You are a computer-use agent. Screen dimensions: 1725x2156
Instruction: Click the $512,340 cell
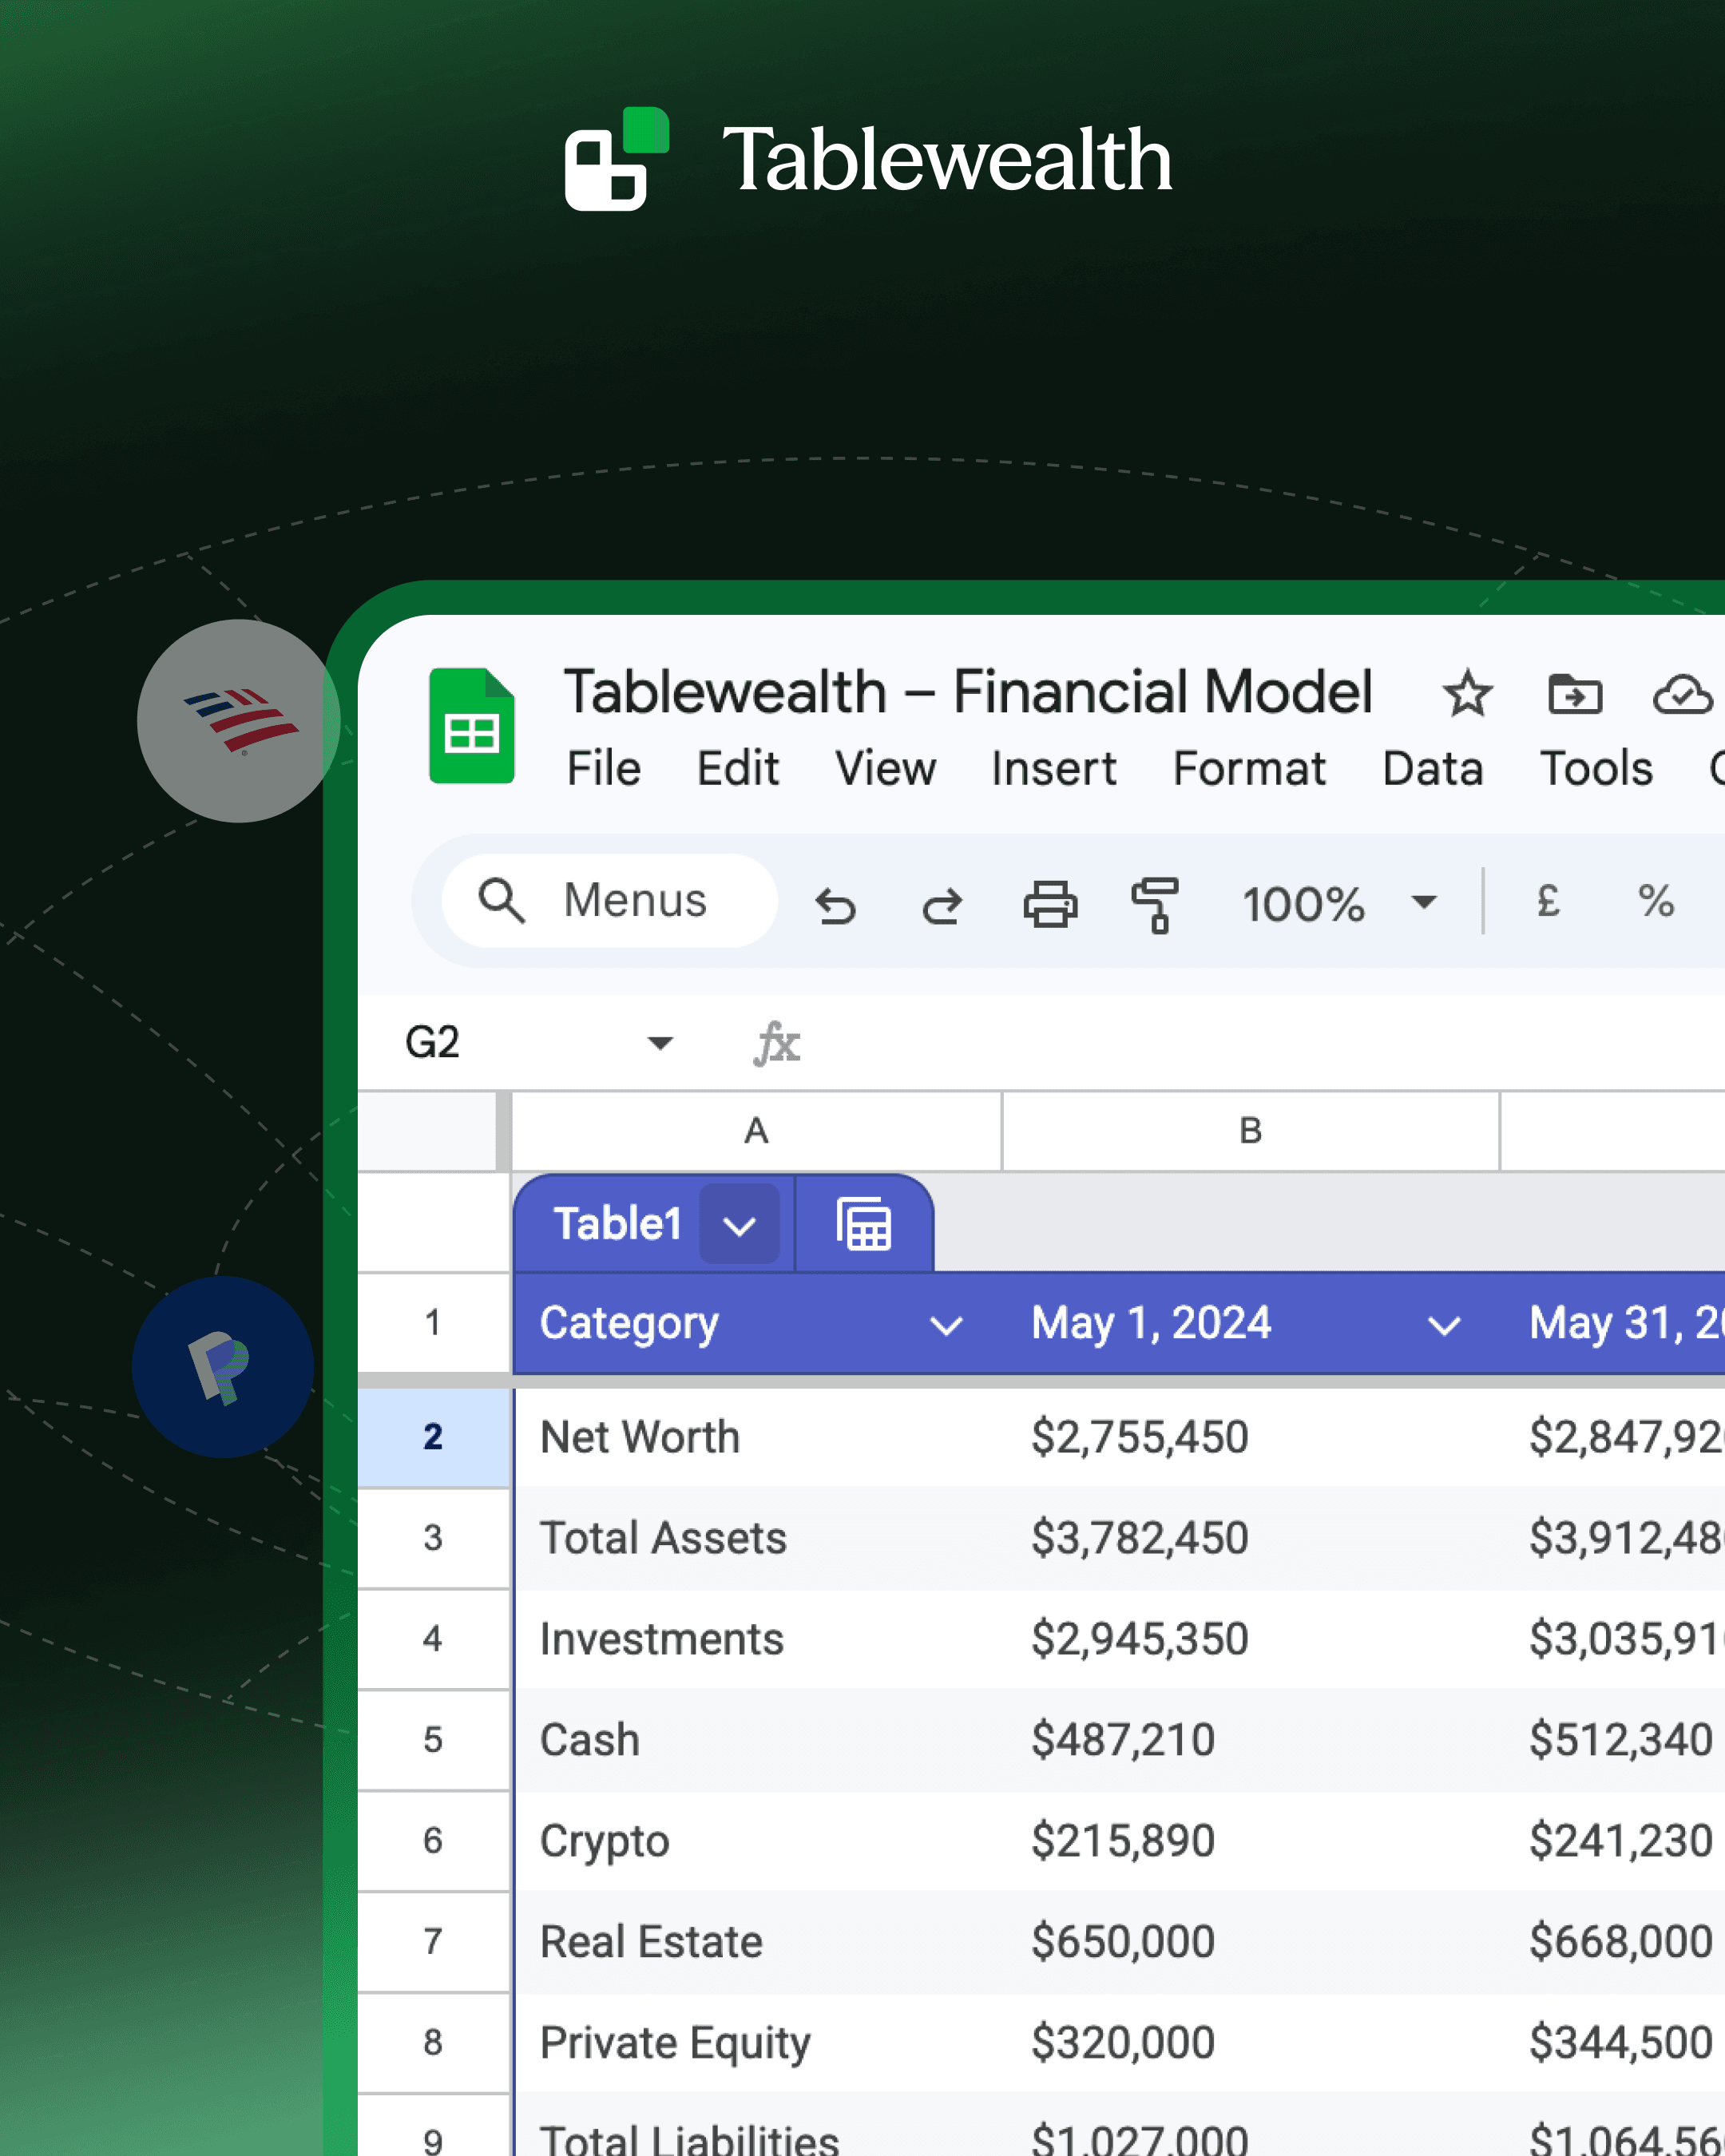1613,1740
